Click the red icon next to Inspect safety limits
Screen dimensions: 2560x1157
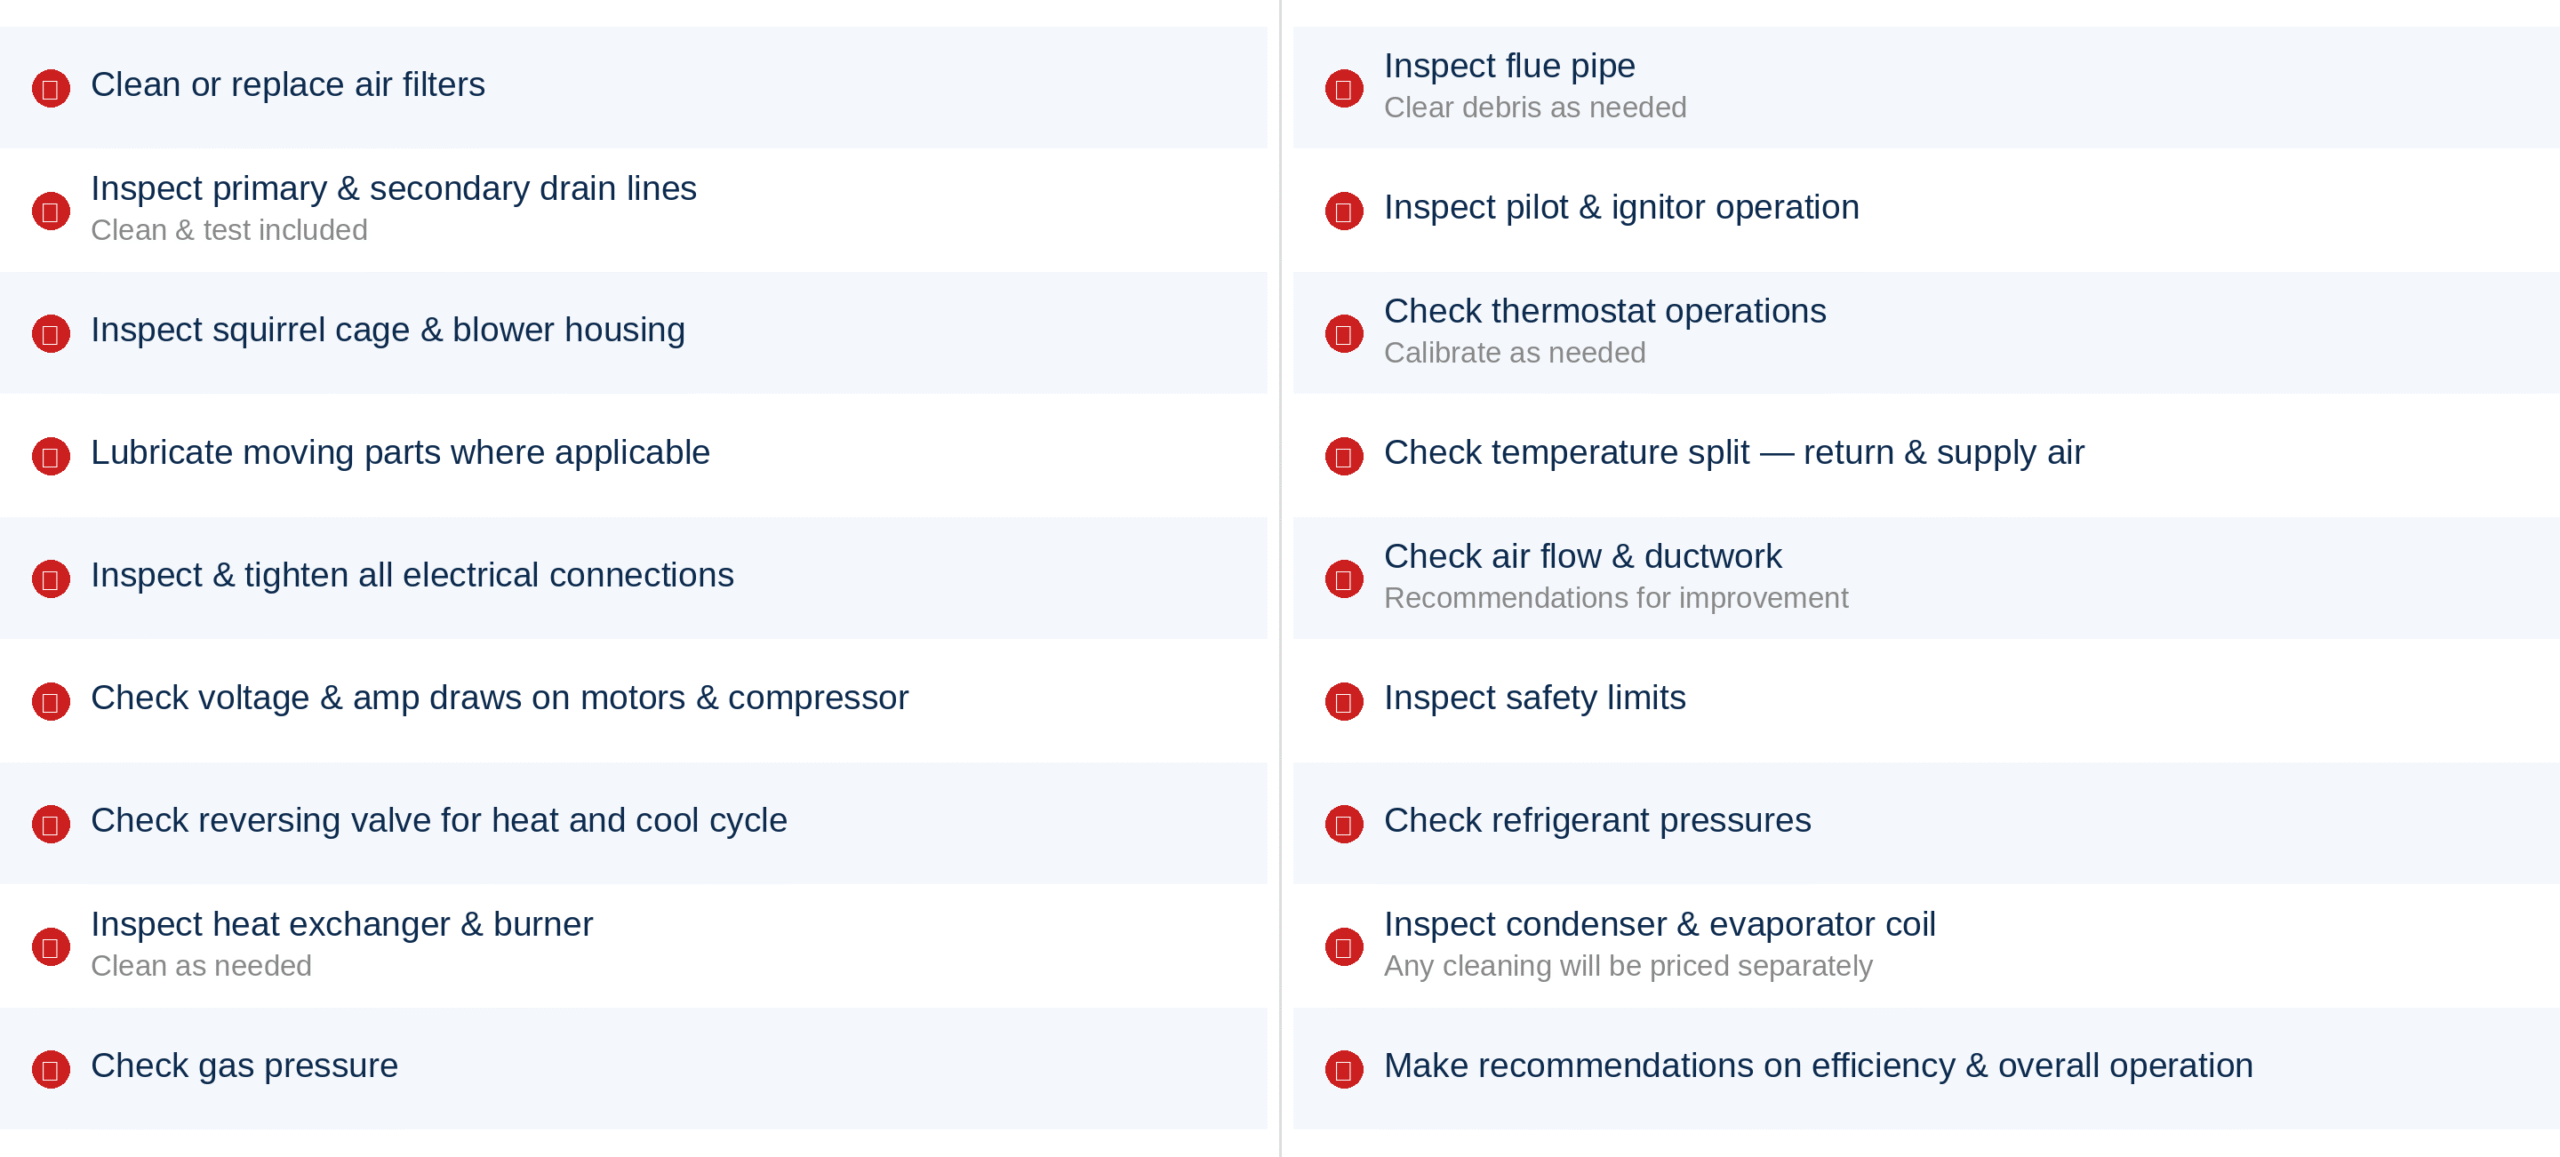point(1343,701)
